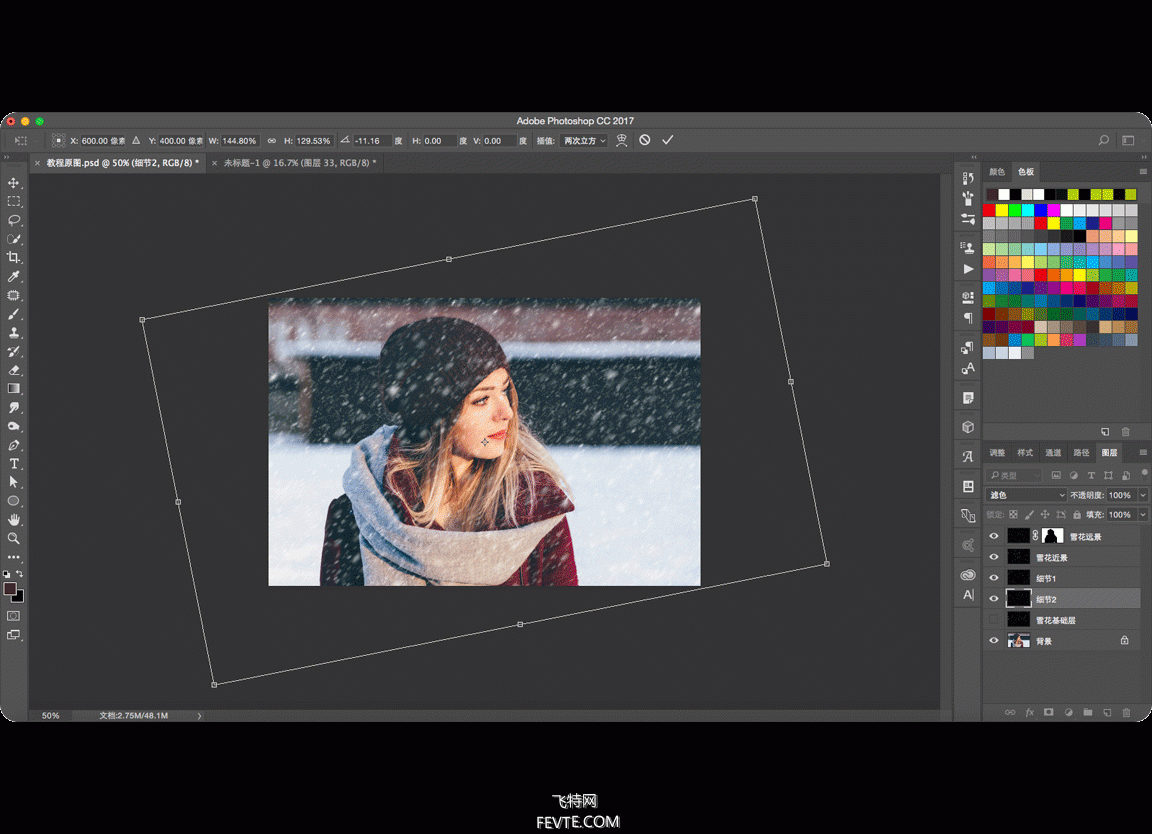Open the Paragraph panel icon
The image size is (1152, 834).
[968, 317]
